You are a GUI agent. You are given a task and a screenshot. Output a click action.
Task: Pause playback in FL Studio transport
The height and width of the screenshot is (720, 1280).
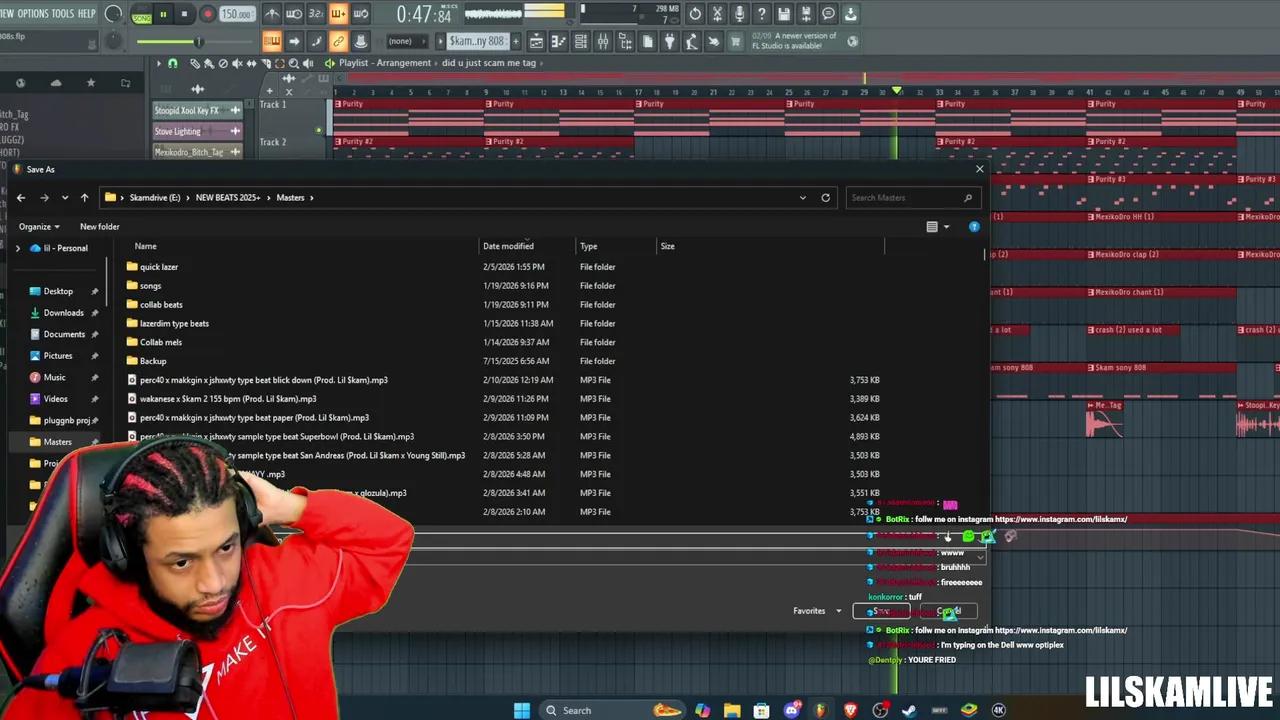(x=163, y=14)
